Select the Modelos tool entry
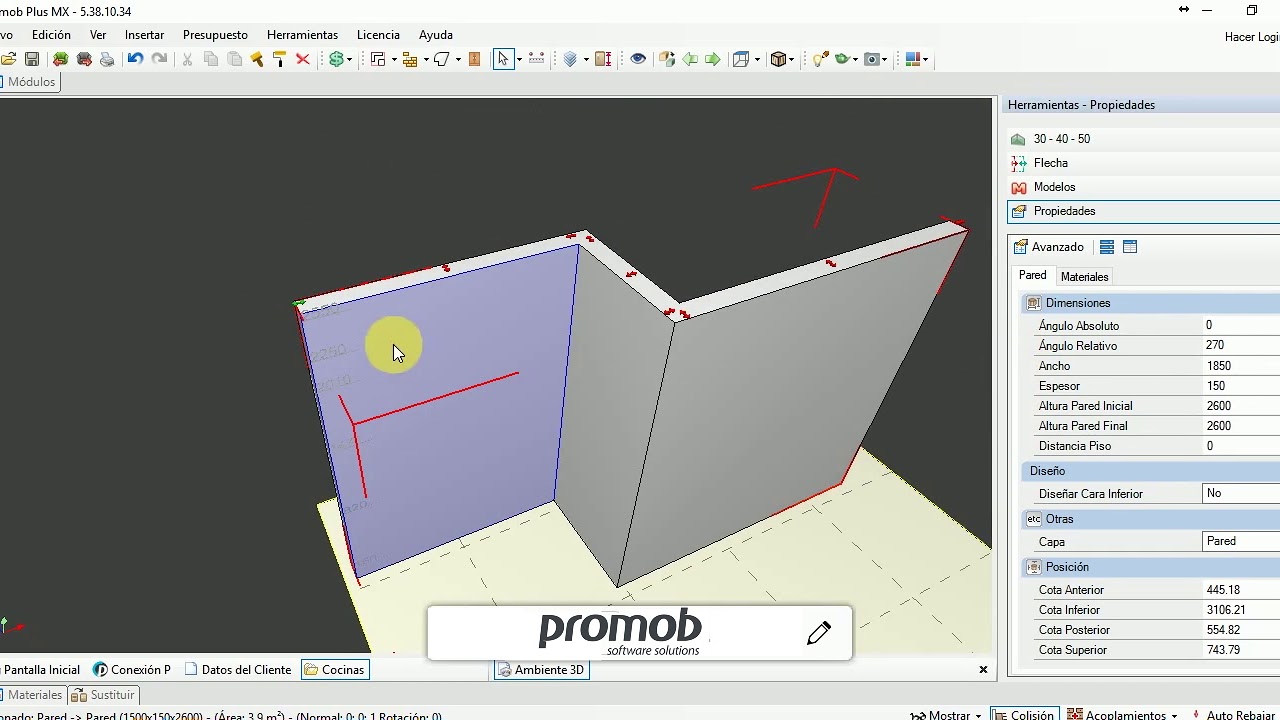 1054,187
